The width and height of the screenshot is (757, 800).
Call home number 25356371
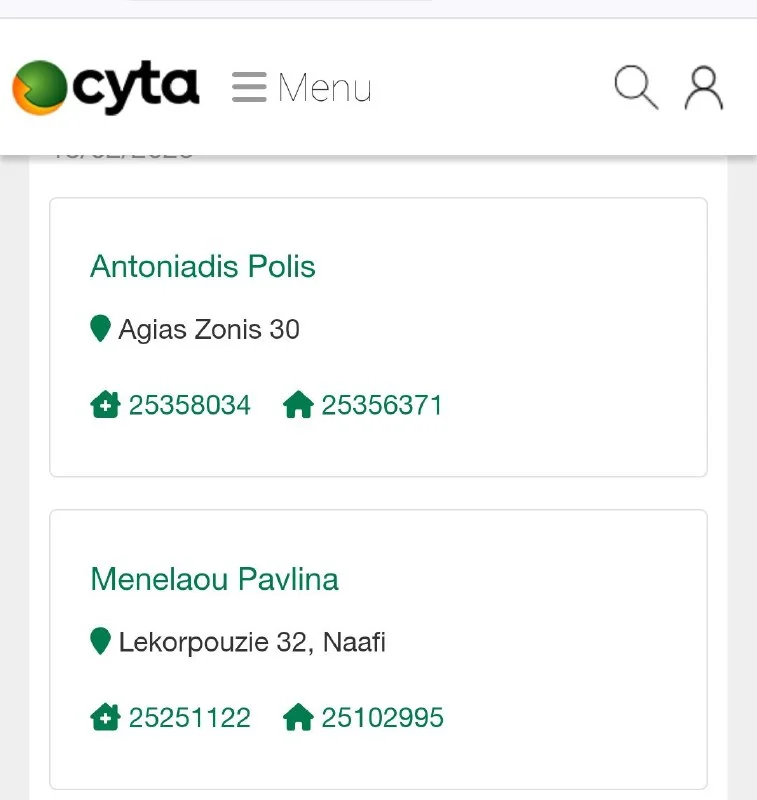[382, 405]
